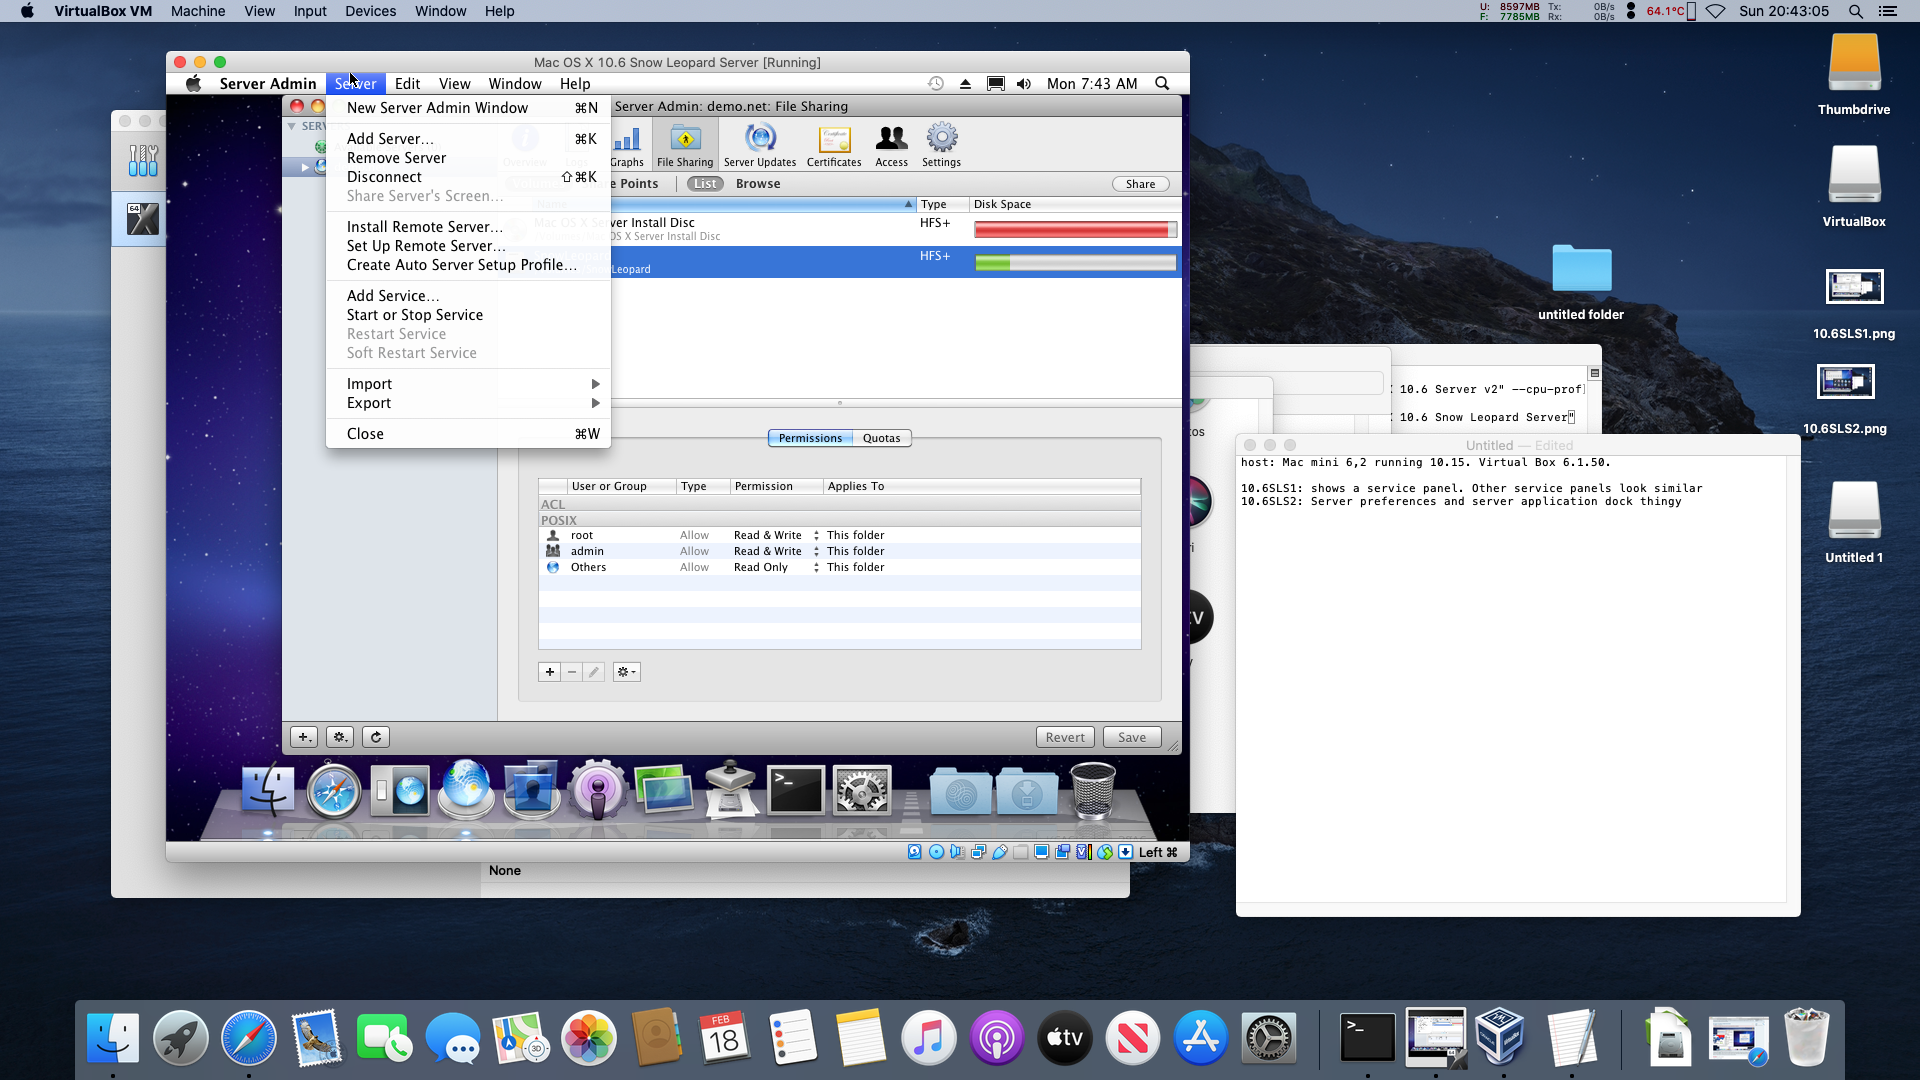The height and width of the screenshot is (1080, 1920).
Task: Choose Add Service… menu item
Action: (x=468, y=296)
